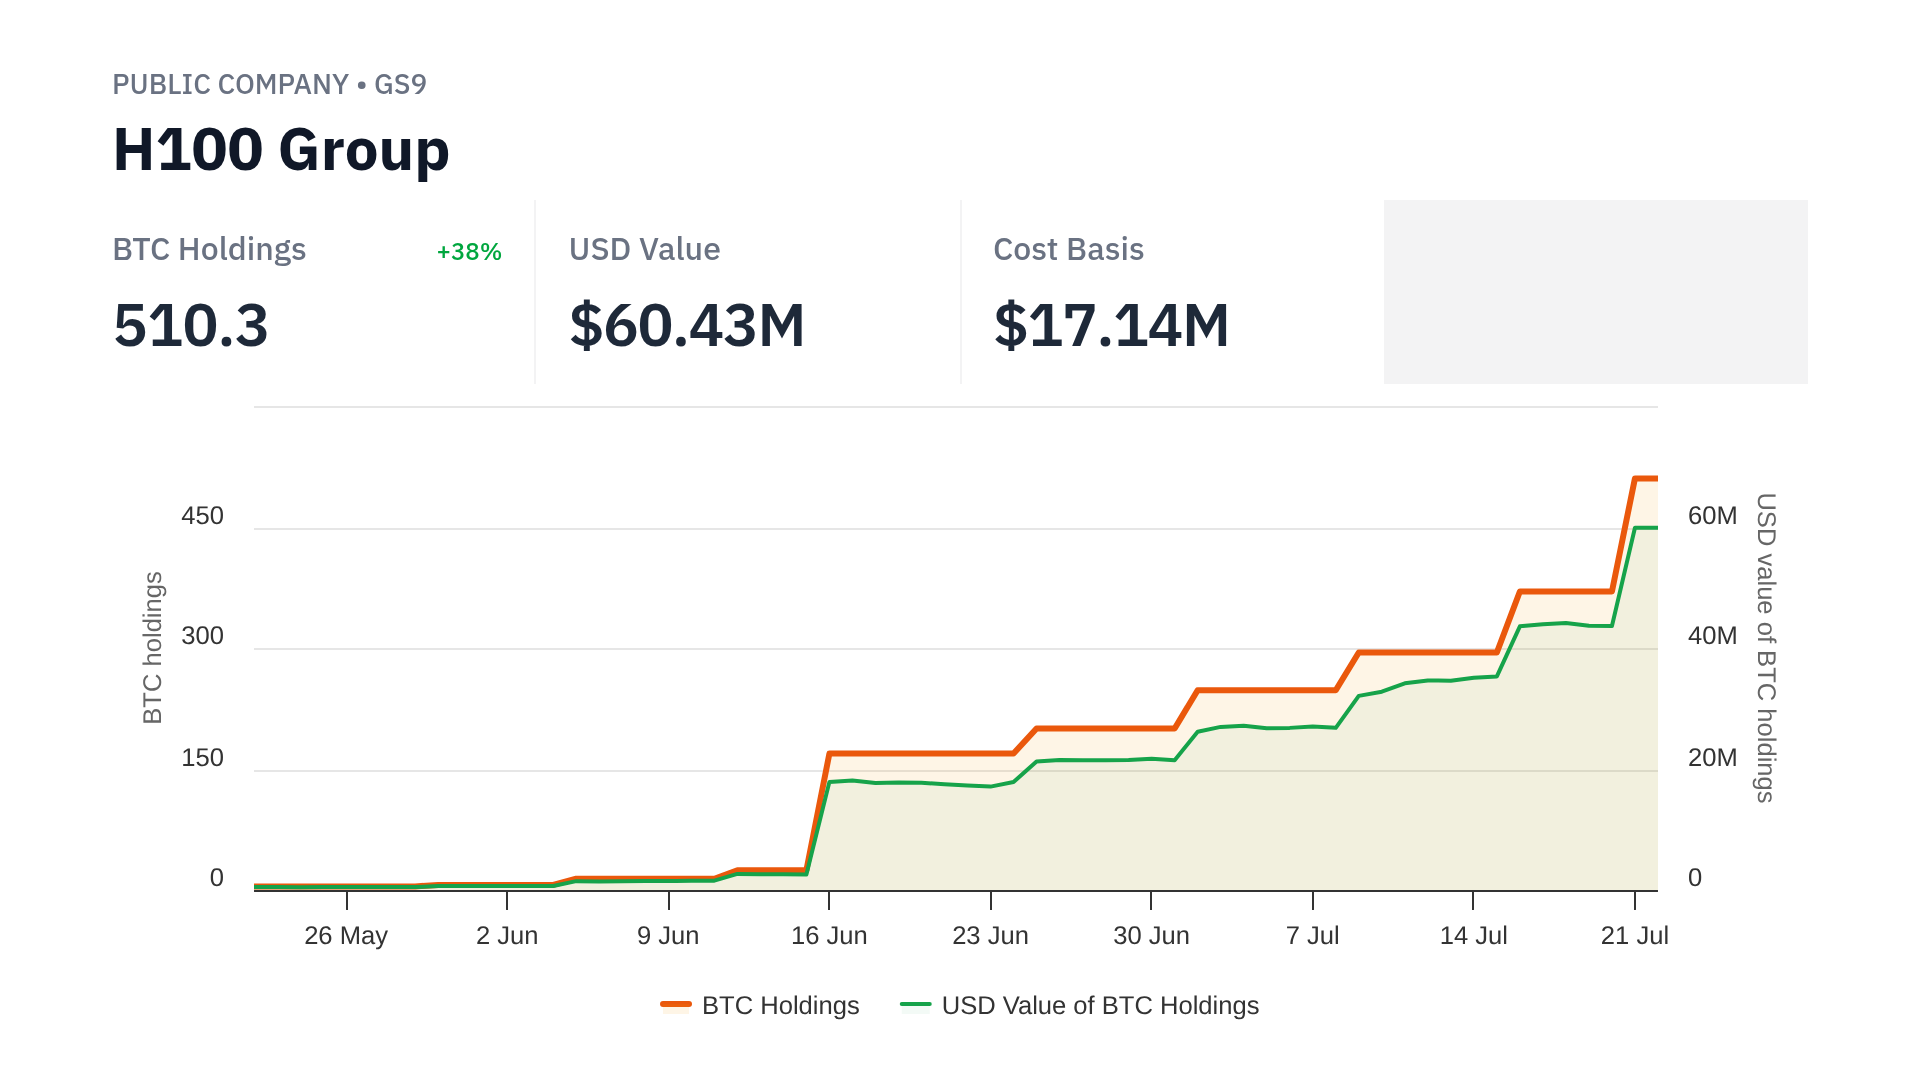Click the +38% change badge
Image resolution: width=1920 pixels, height=1080 pixels.
[x=469, y=252]
